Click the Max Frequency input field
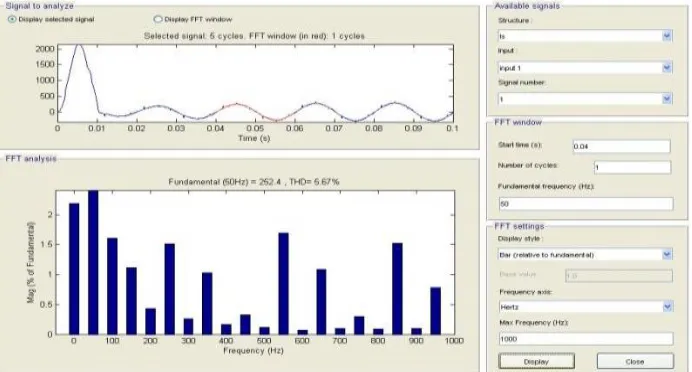This screenshot has width=692, height=372. (x=586, y=339)
